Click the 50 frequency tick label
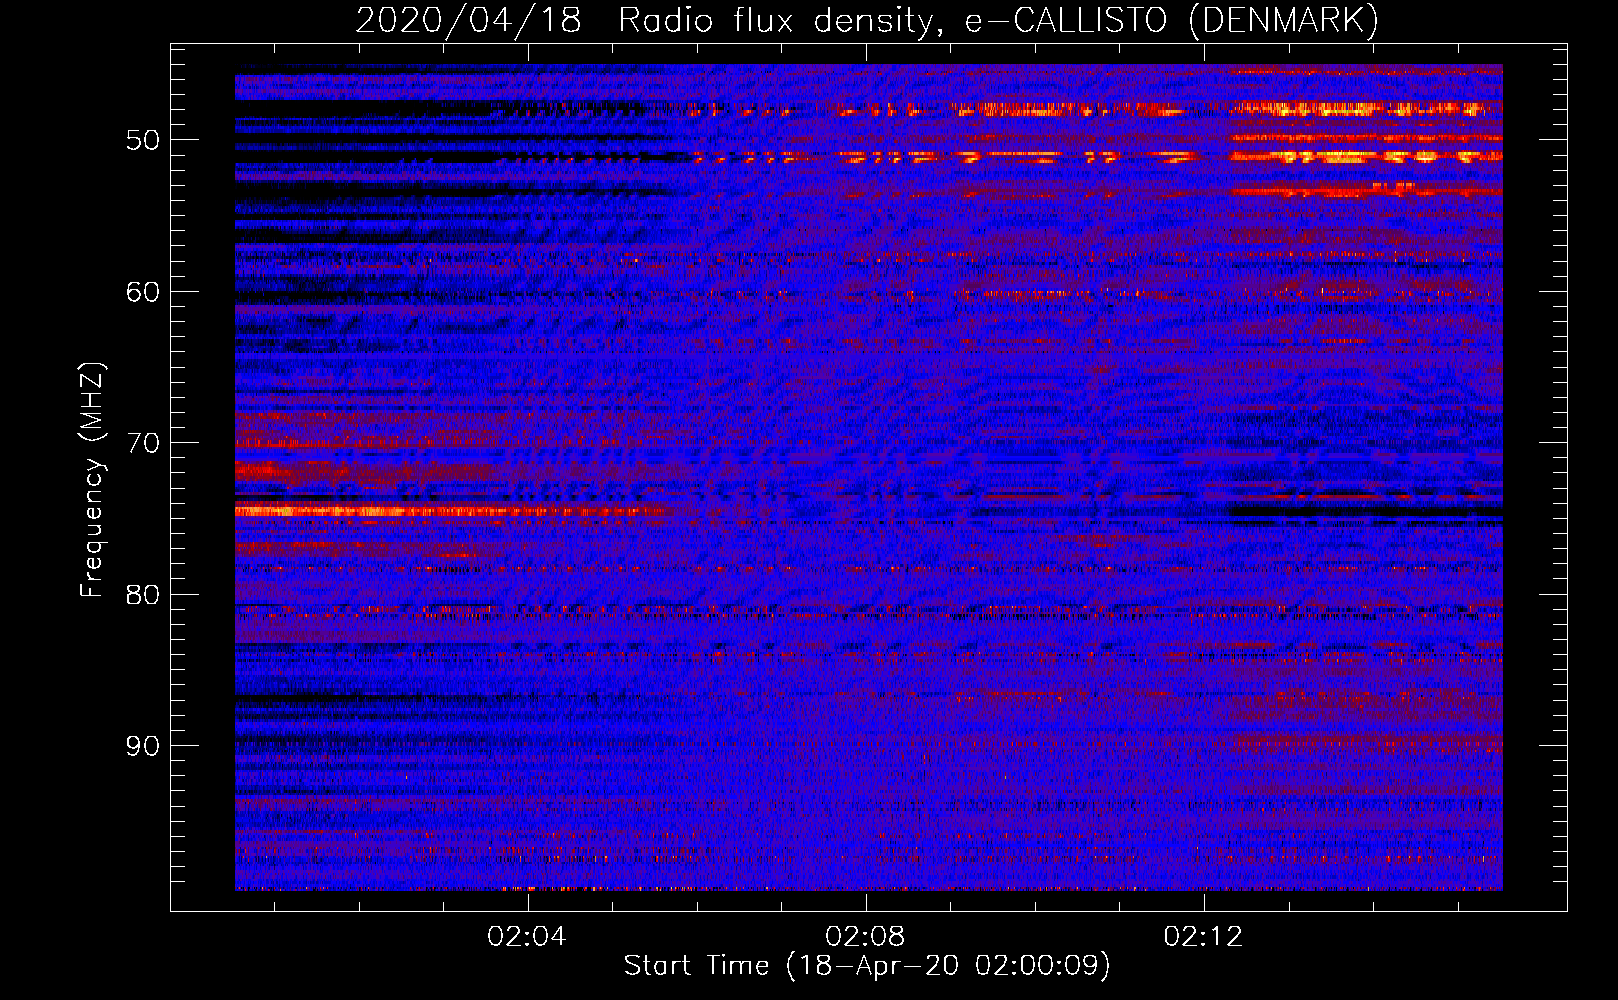 pyautogui.click(x=143, y=140)
